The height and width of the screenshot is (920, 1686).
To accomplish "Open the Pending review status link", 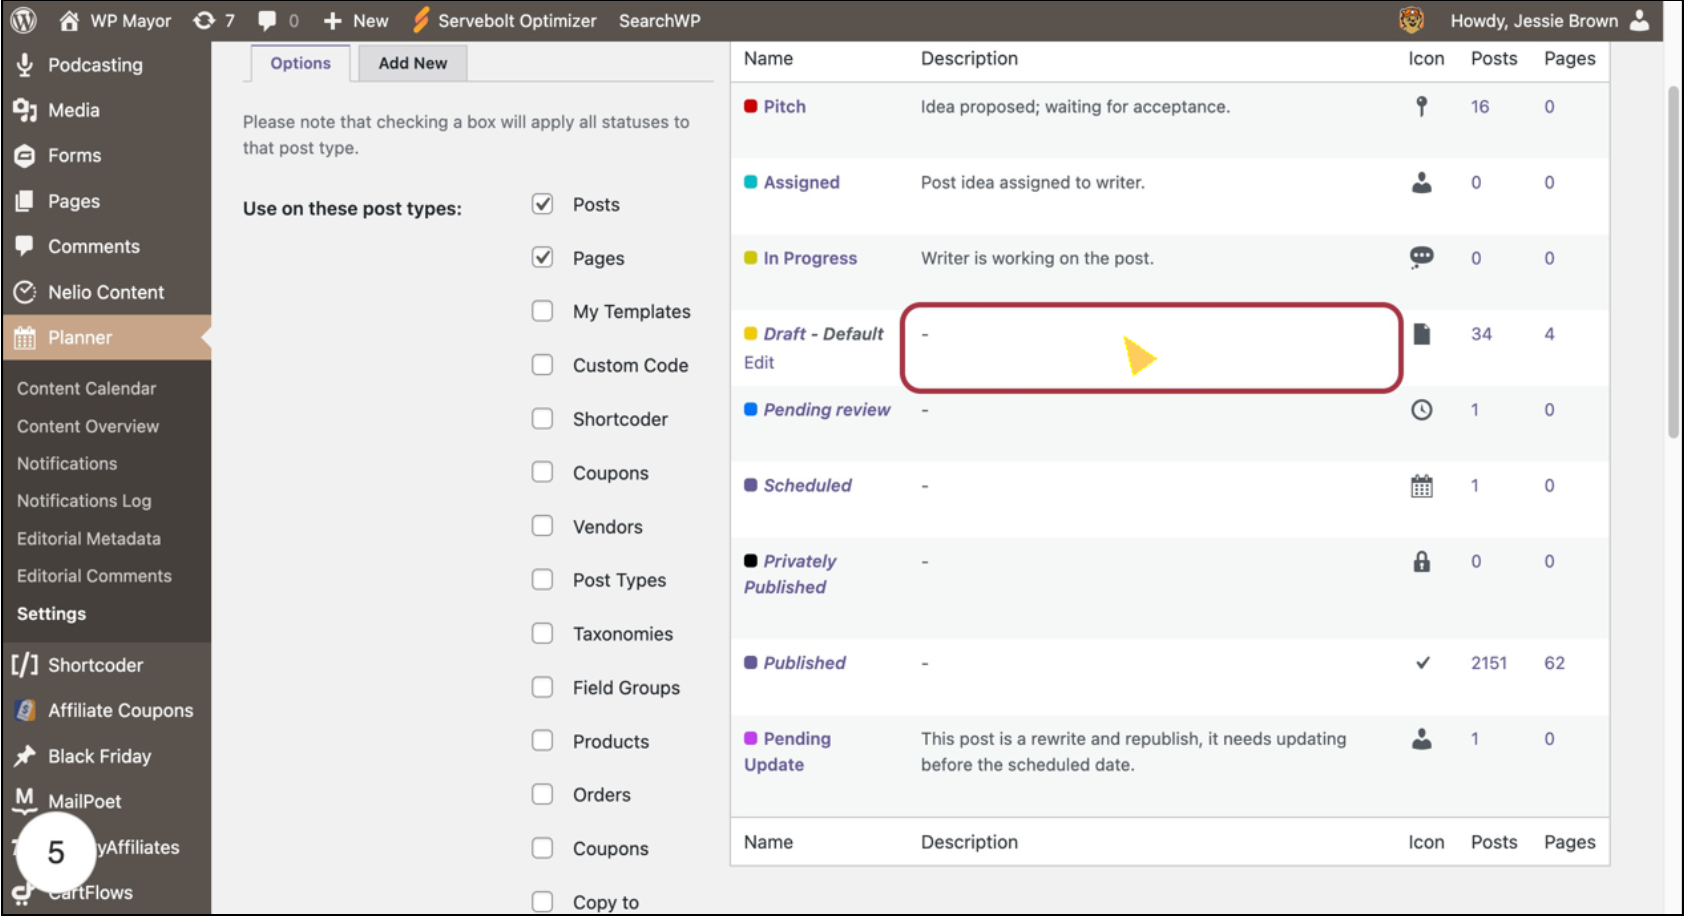I will pos(827,410).
